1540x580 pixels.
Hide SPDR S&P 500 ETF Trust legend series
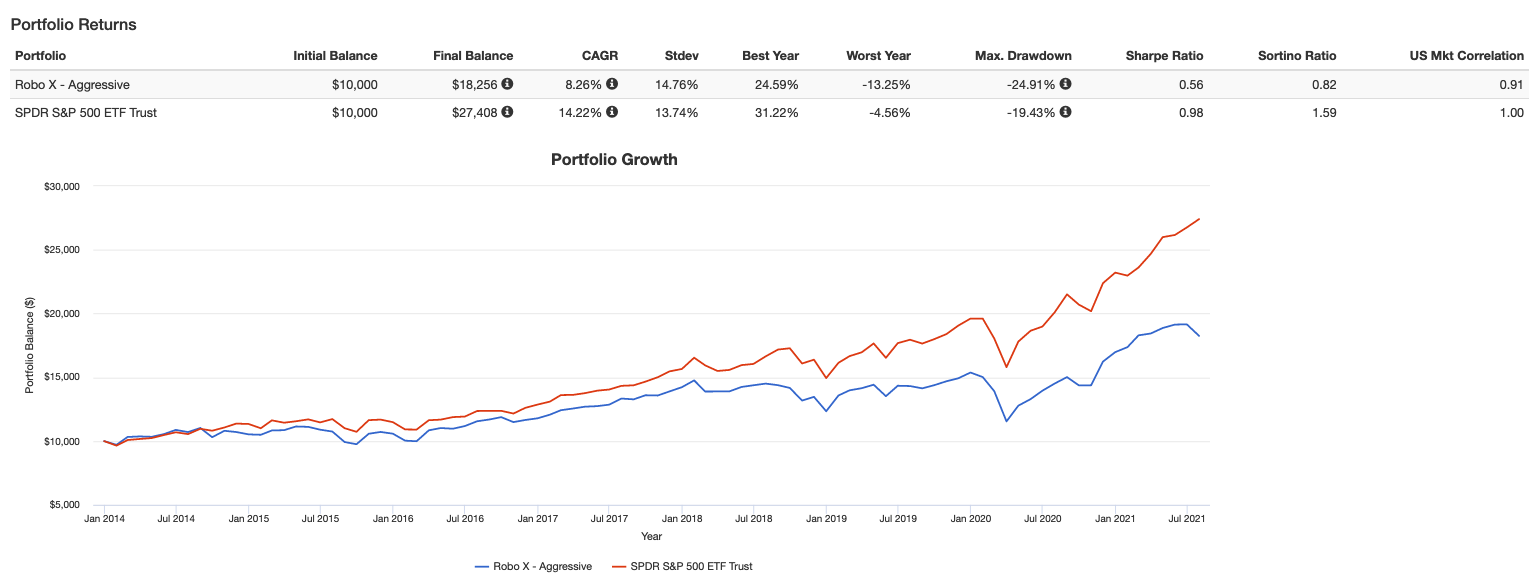pos(690,566)
